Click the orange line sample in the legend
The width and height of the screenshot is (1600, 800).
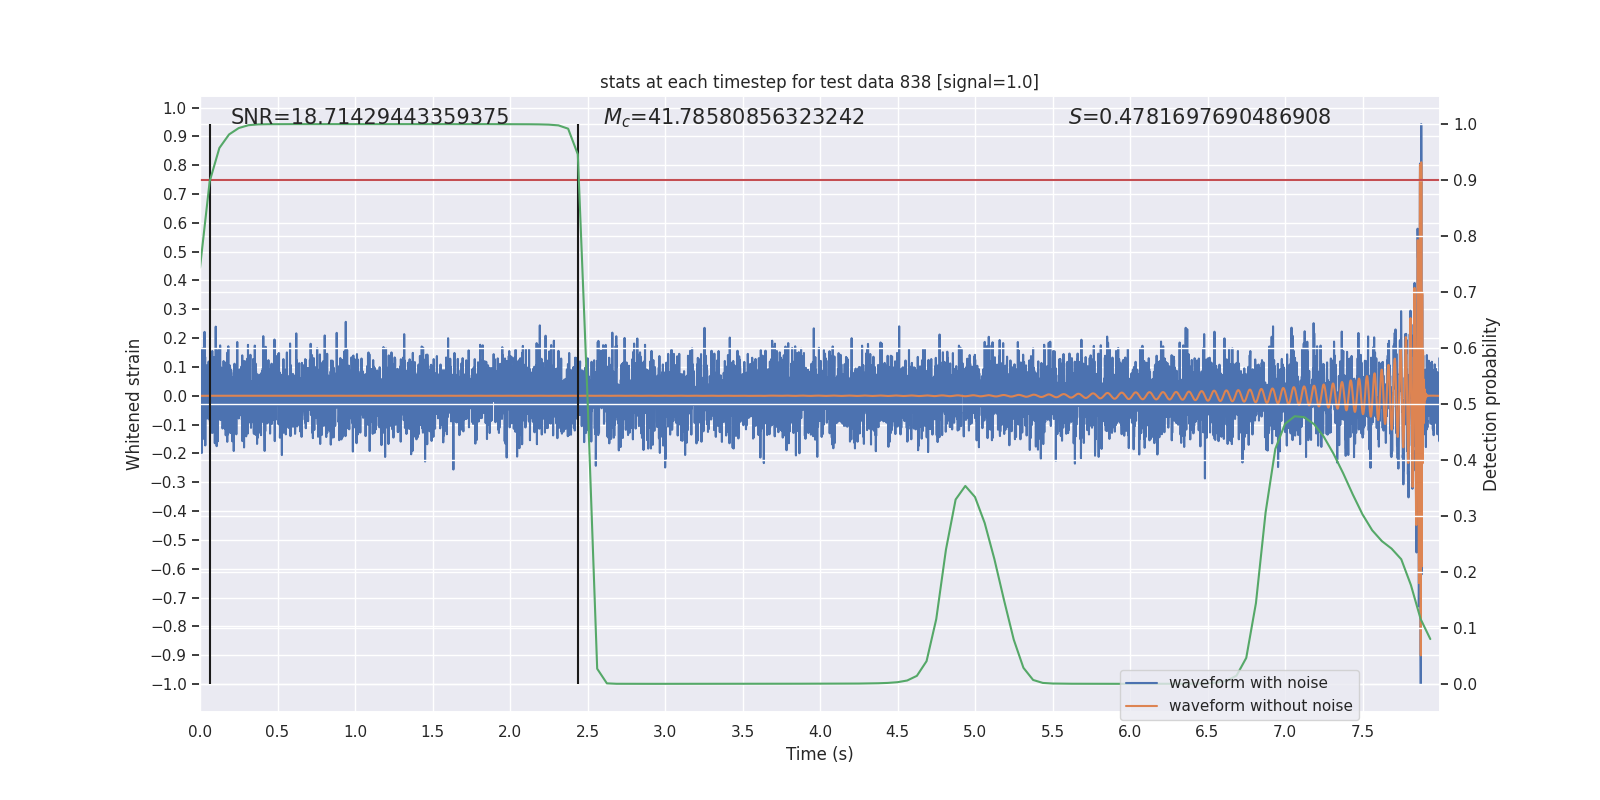pyautogui.click(x=1142, y=706)
